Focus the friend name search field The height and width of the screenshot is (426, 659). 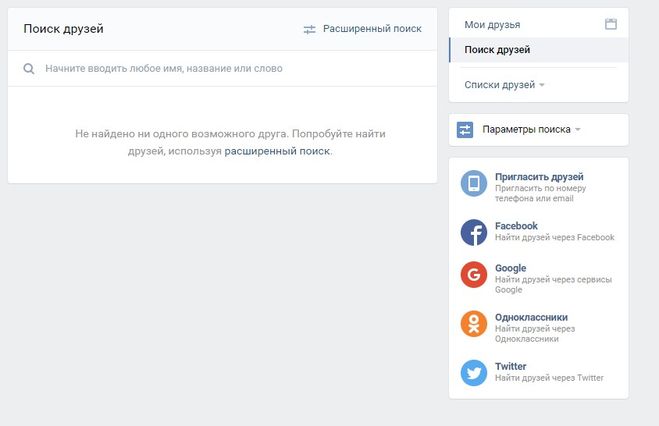tap(222, 68)
